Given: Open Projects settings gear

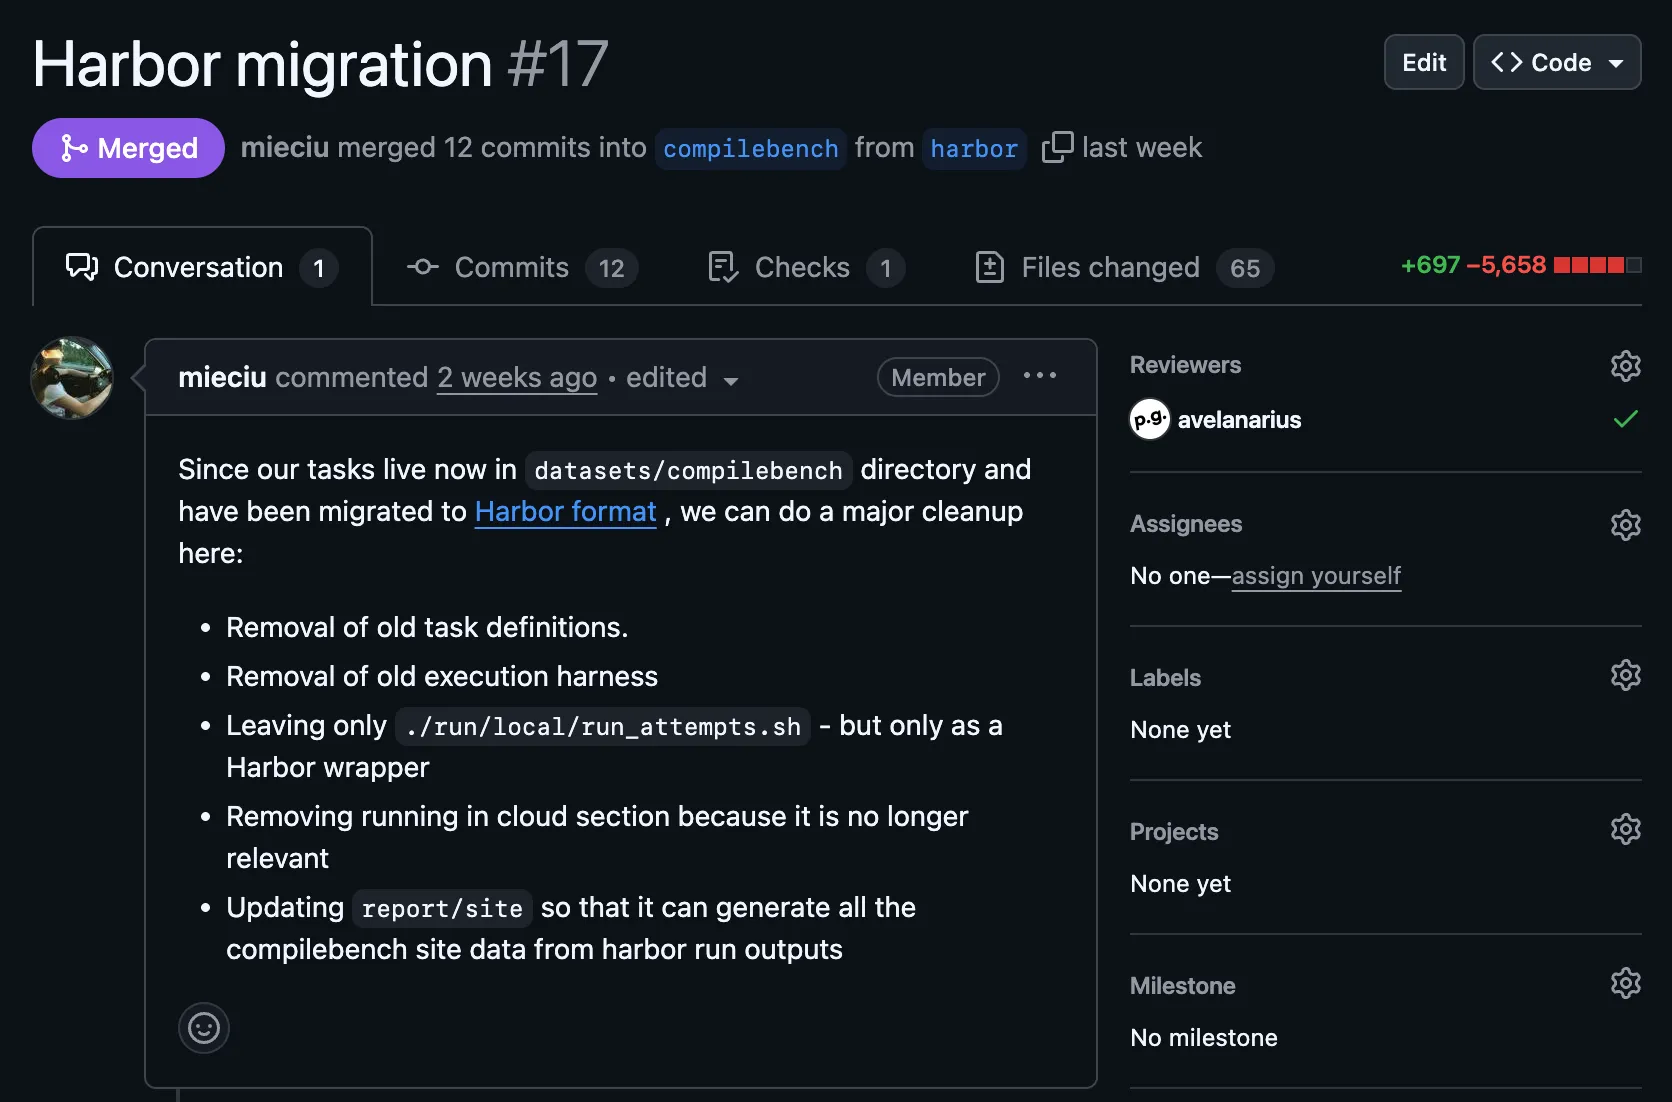Looking at the screenshot, I should [1624, 829].
